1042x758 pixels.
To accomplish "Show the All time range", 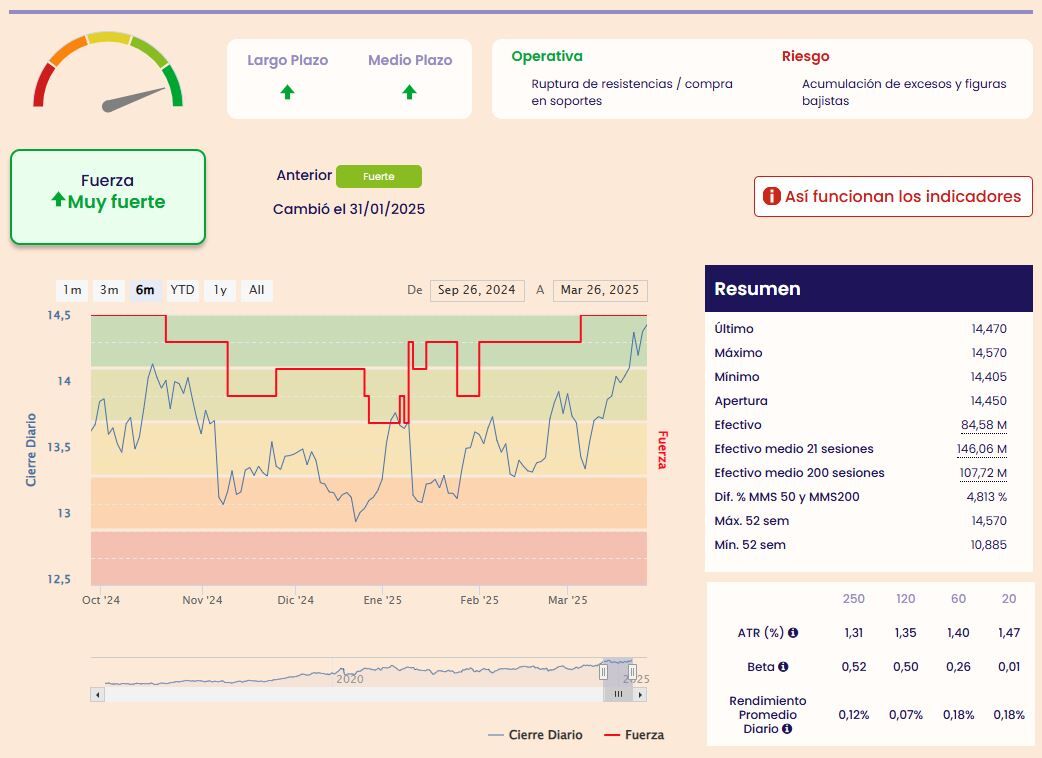I will click(x=257, y=290).
